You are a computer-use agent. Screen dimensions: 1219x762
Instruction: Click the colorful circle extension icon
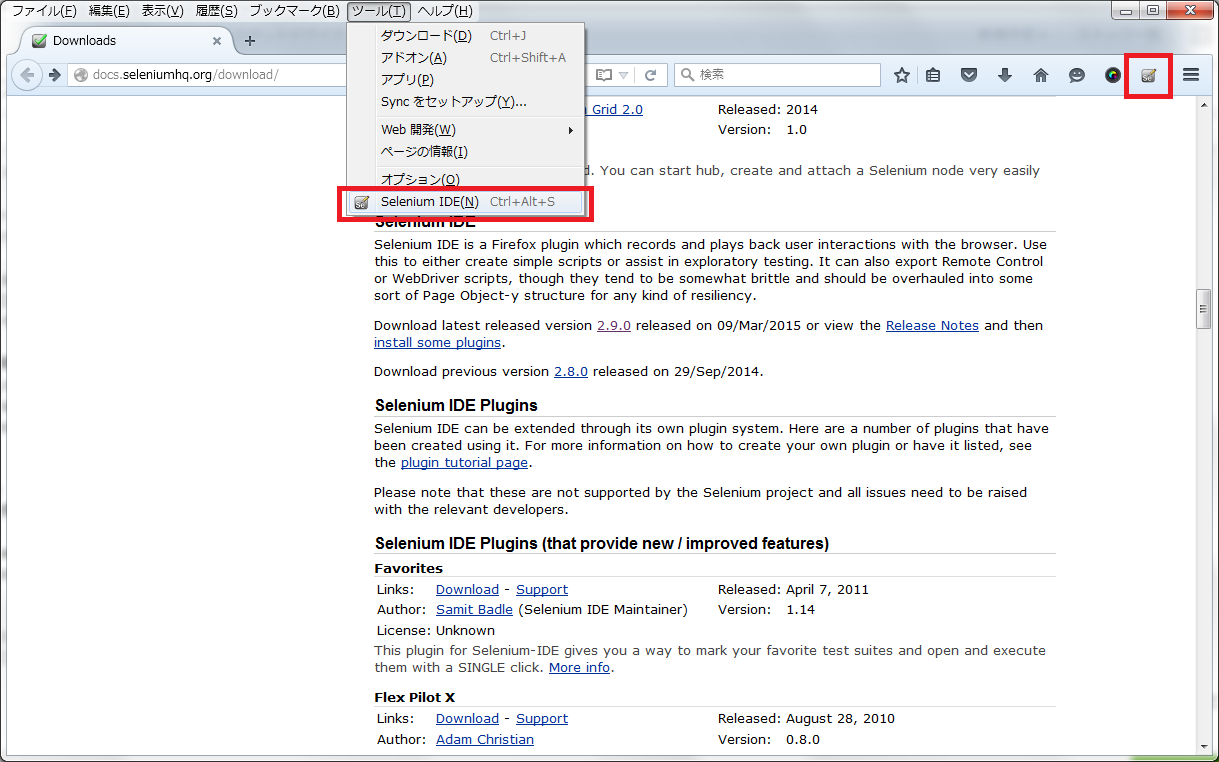1113,75
